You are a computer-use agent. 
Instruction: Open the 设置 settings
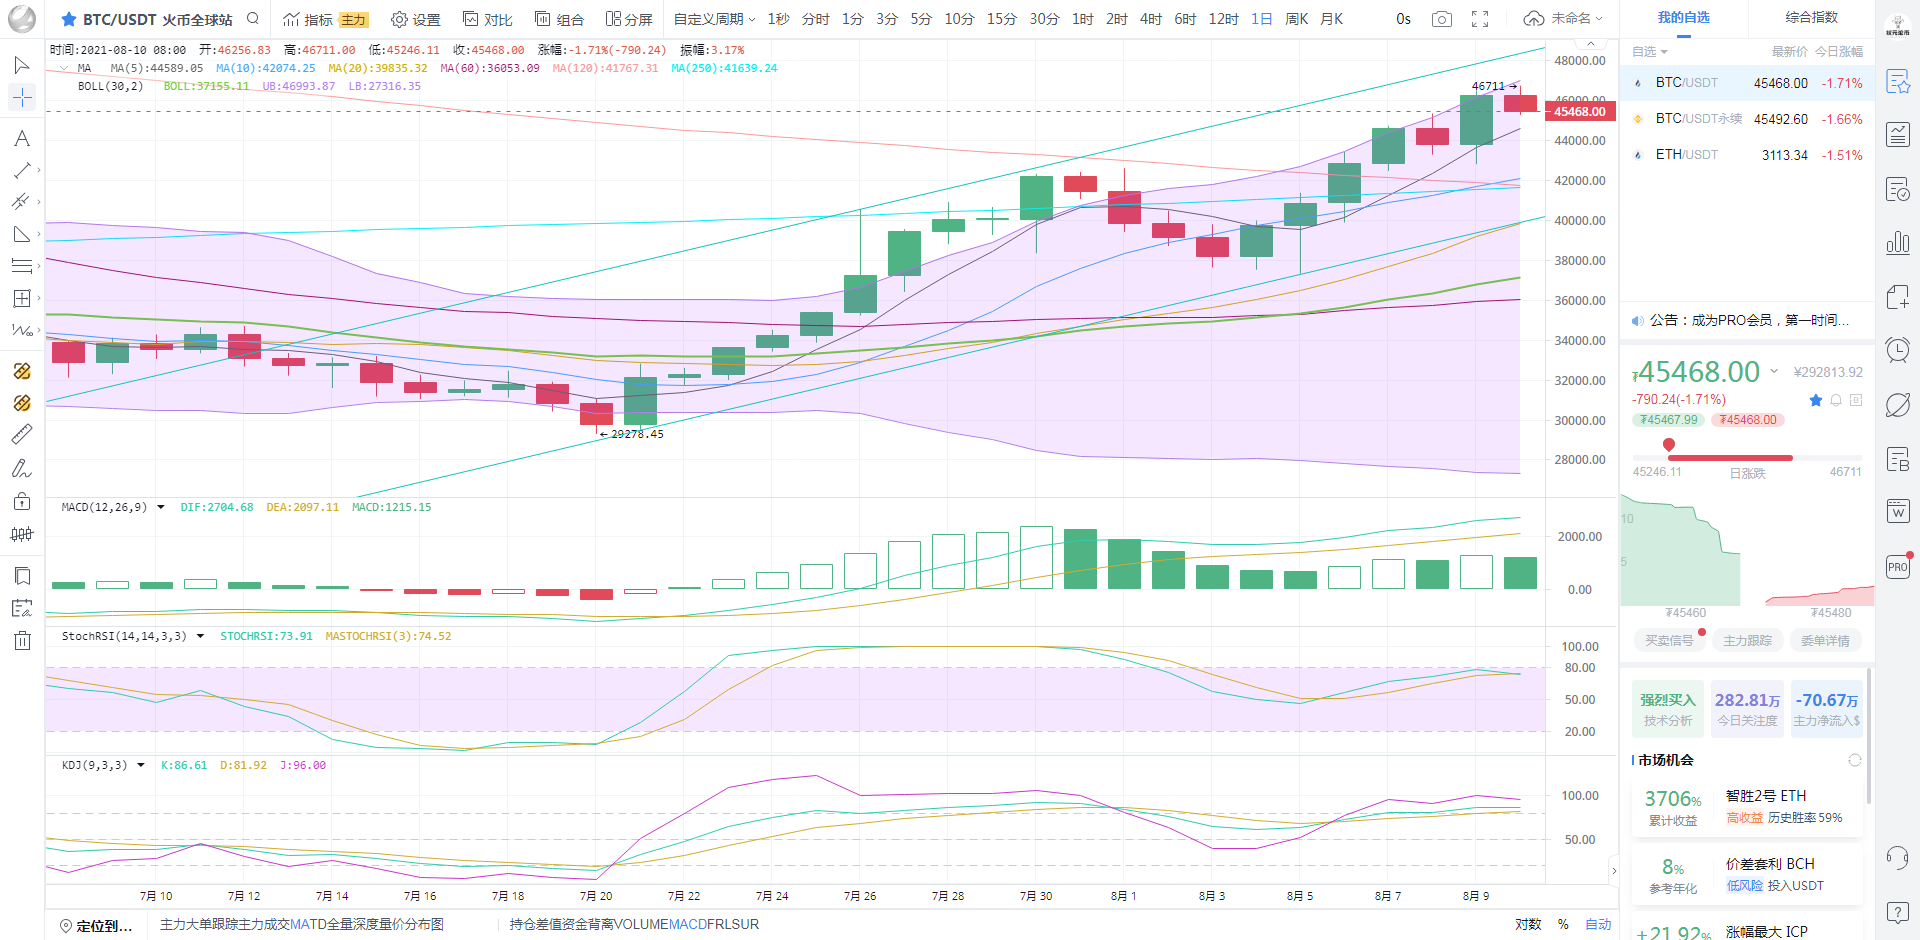pyautogui.click(x=416, y=19)
